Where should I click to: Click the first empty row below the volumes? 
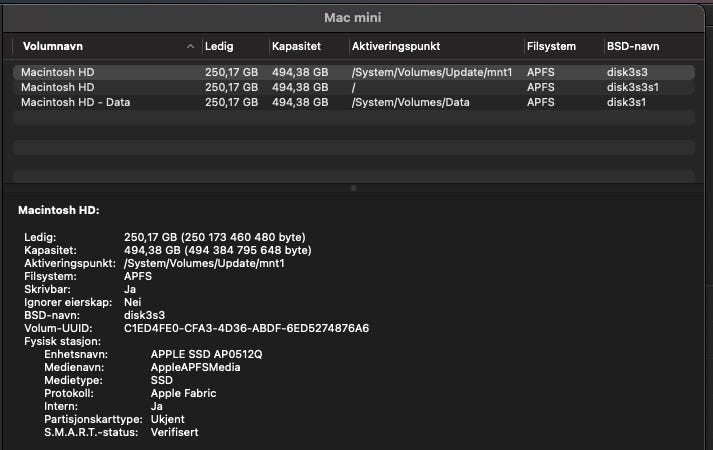coord(352,118)
